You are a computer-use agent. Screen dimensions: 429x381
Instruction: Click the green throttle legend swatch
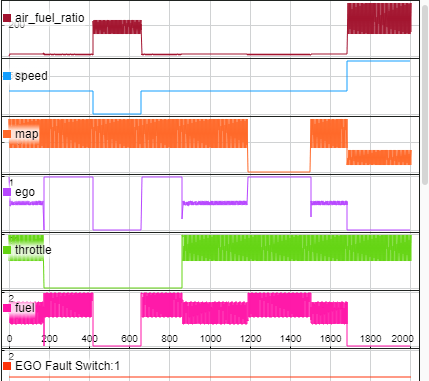(x=7, y=250)
